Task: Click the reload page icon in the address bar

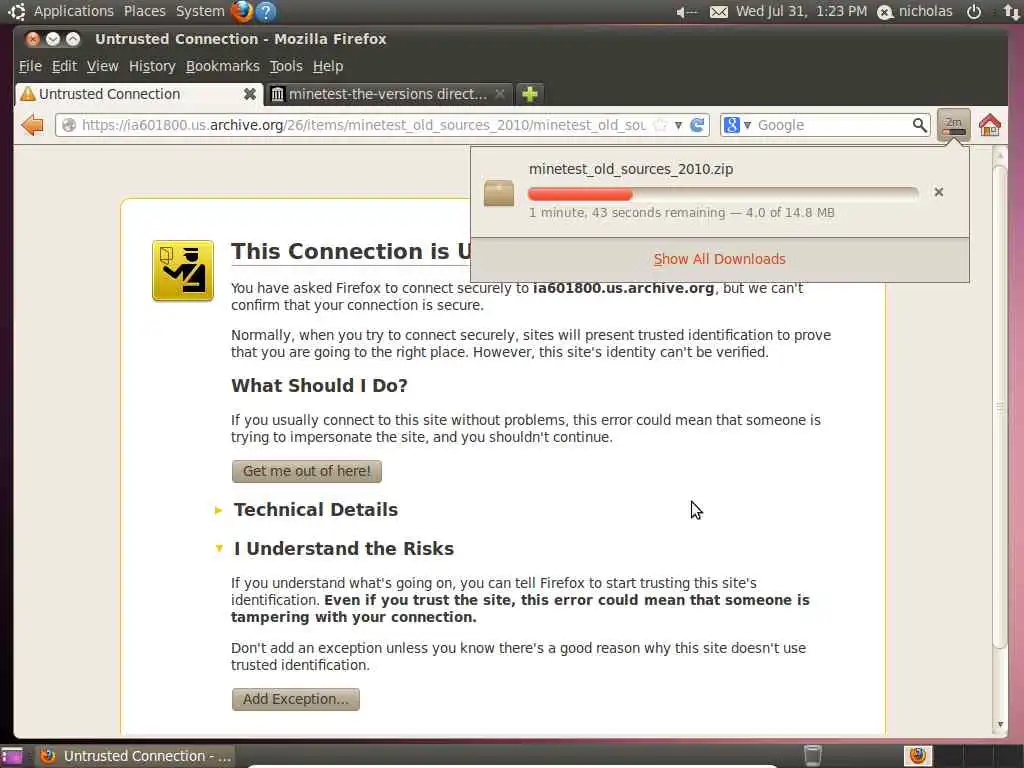Action: click(x=697, y=125)
